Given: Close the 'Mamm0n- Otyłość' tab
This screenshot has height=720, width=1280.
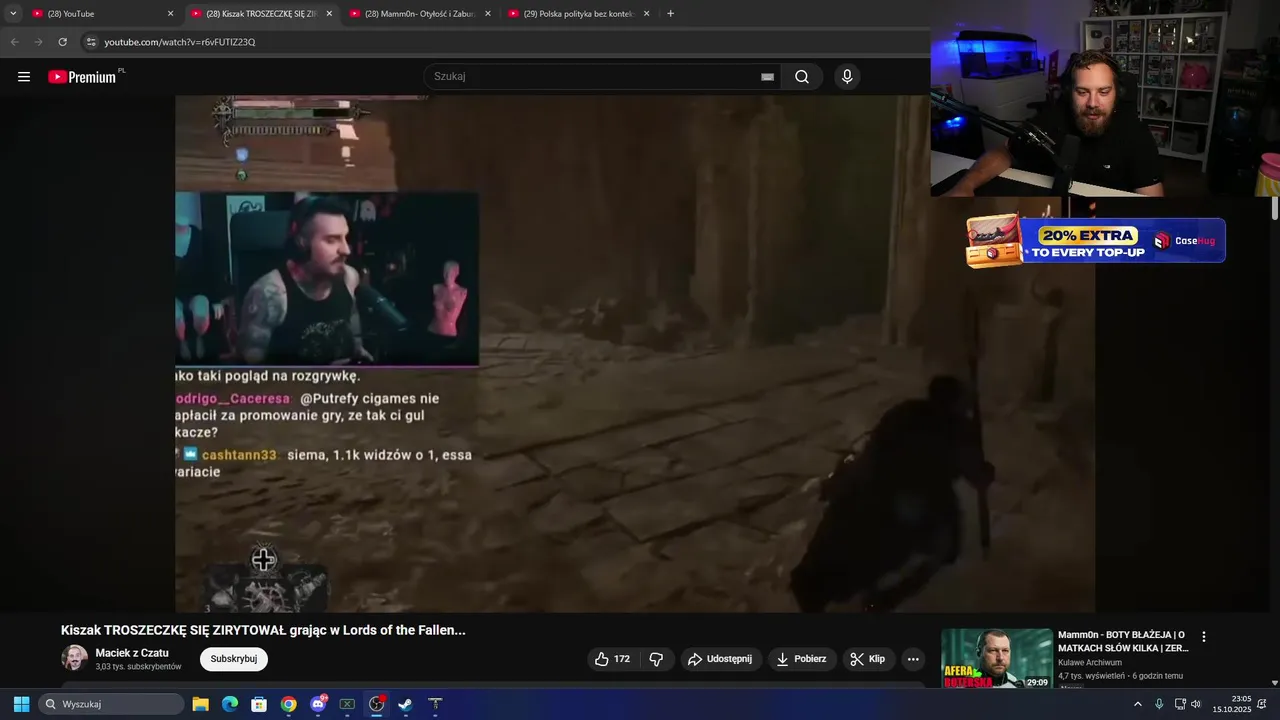Looking at the screenshot, I should pos(488,14).
